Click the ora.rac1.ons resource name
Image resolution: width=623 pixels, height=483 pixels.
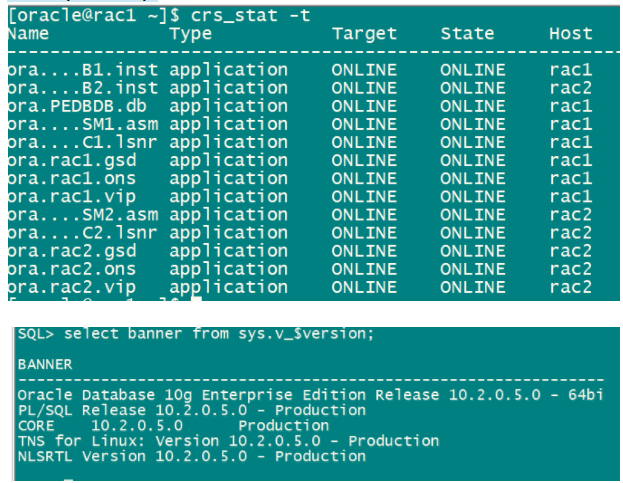coord(72,178)
